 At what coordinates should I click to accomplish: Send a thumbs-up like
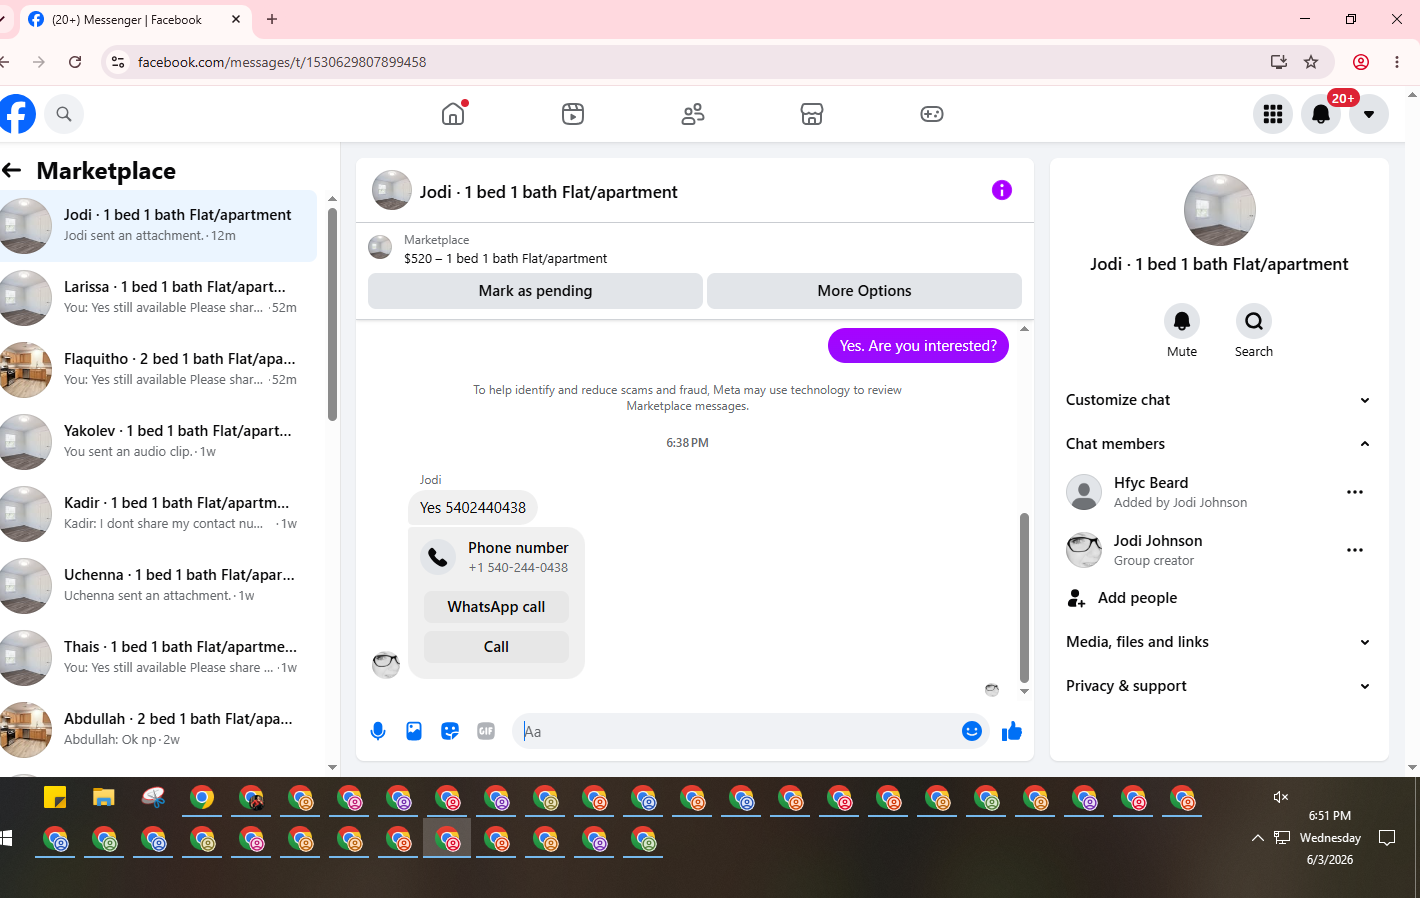pos(1012,731)
